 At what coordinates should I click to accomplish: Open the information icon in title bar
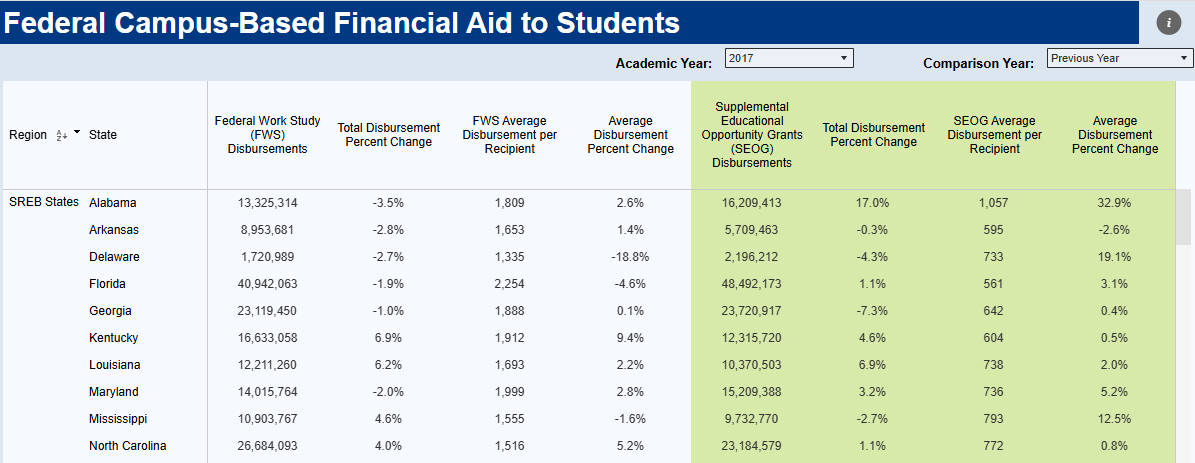point(1167,23)
